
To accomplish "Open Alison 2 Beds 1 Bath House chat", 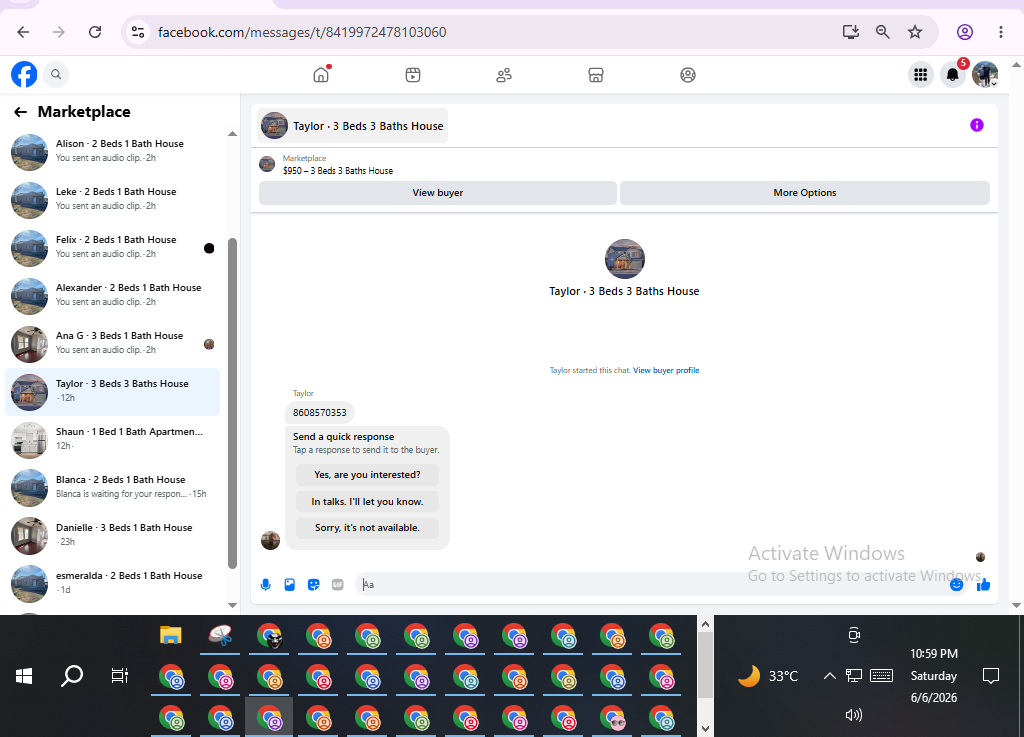I will point(112,152).
